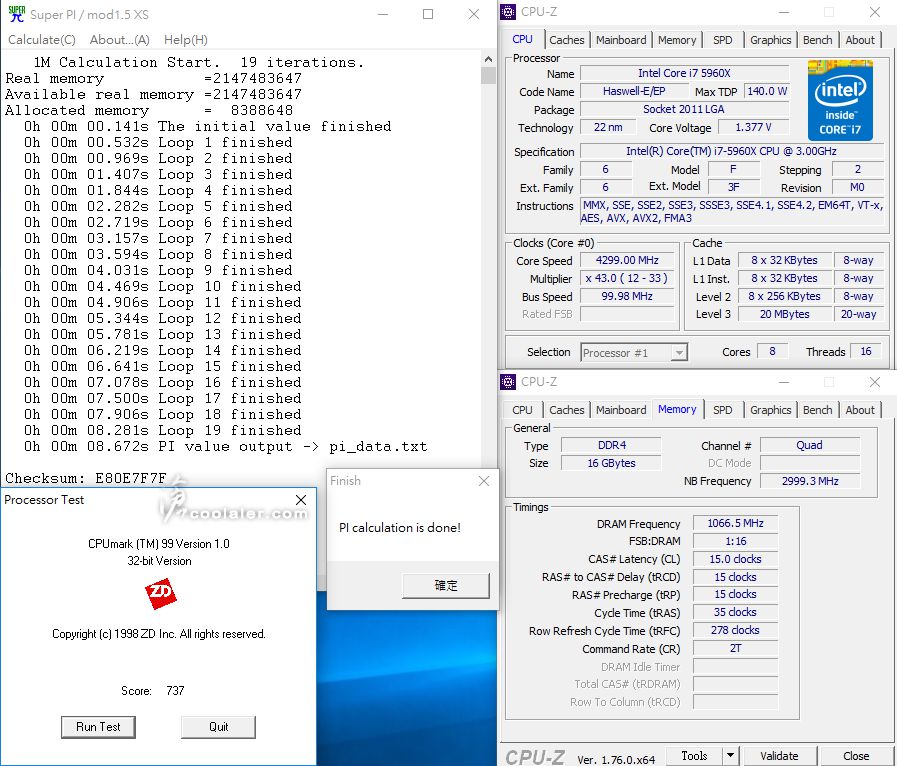Click the Close button in CPU-Z footer
The width and height of the screenshot is (897, 766).
856,756
